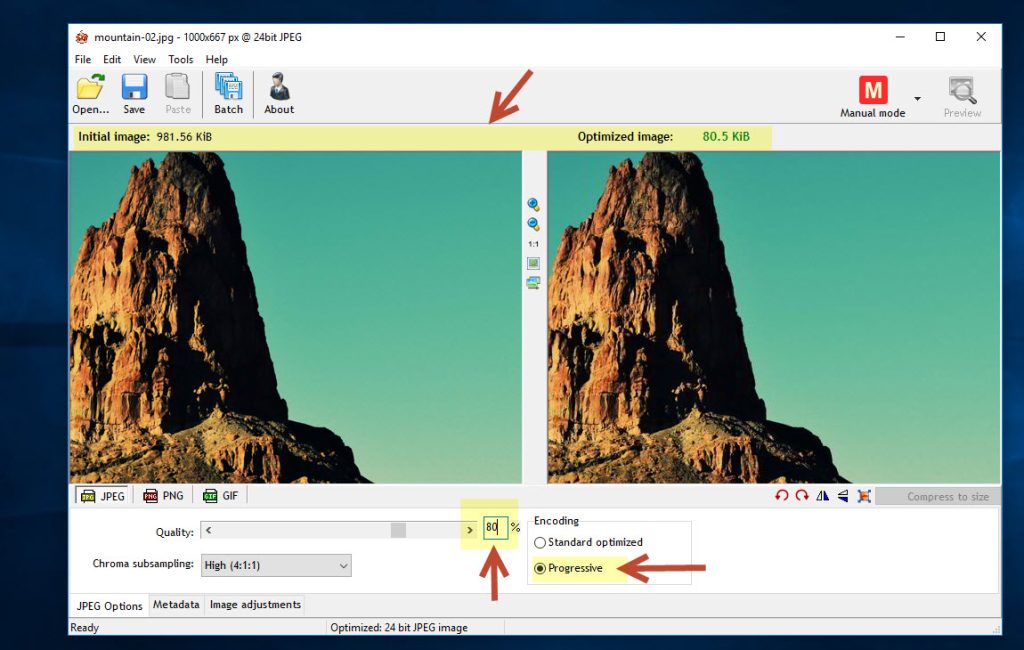Open the Metadata tab

point(176,605)
